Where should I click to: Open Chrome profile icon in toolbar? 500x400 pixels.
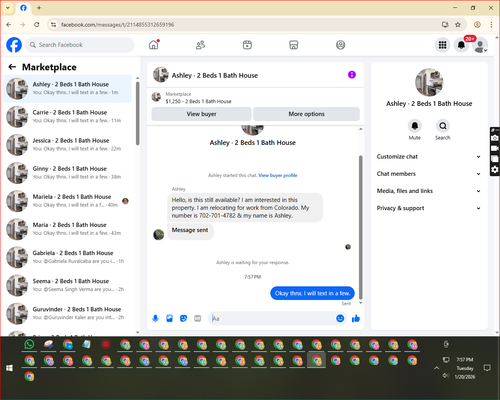(477, 24)
